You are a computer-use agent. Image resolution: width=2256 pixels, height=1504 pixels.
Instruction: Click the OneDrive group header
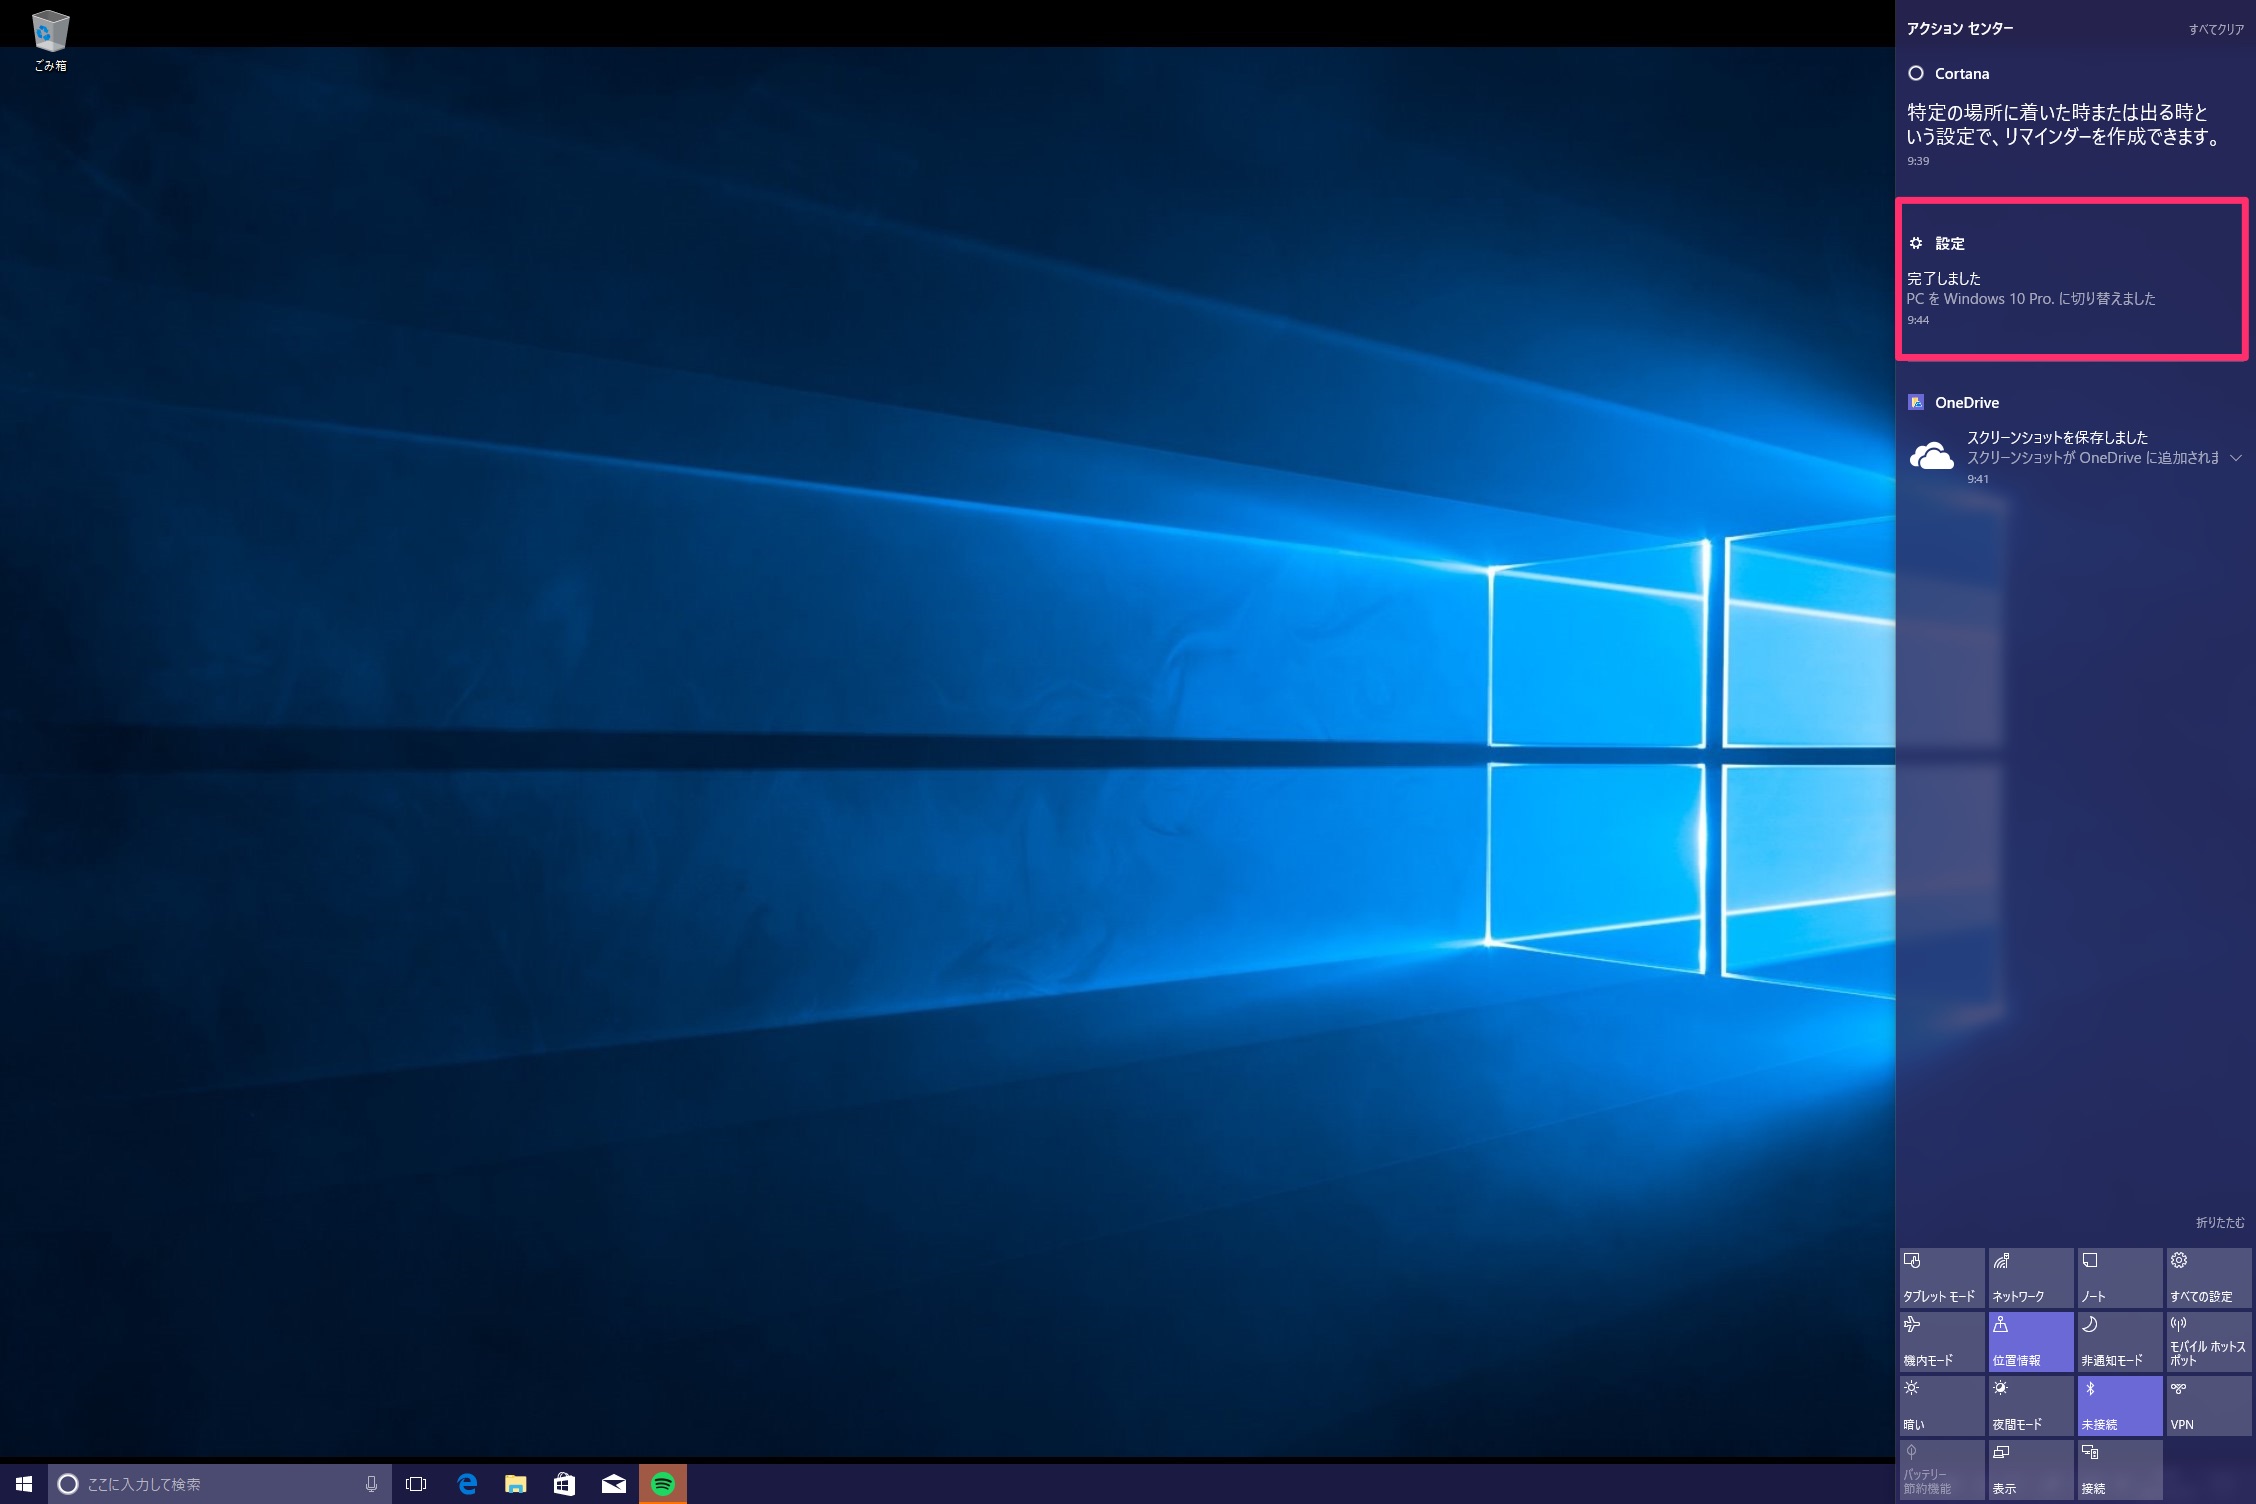coord(1954,402)
